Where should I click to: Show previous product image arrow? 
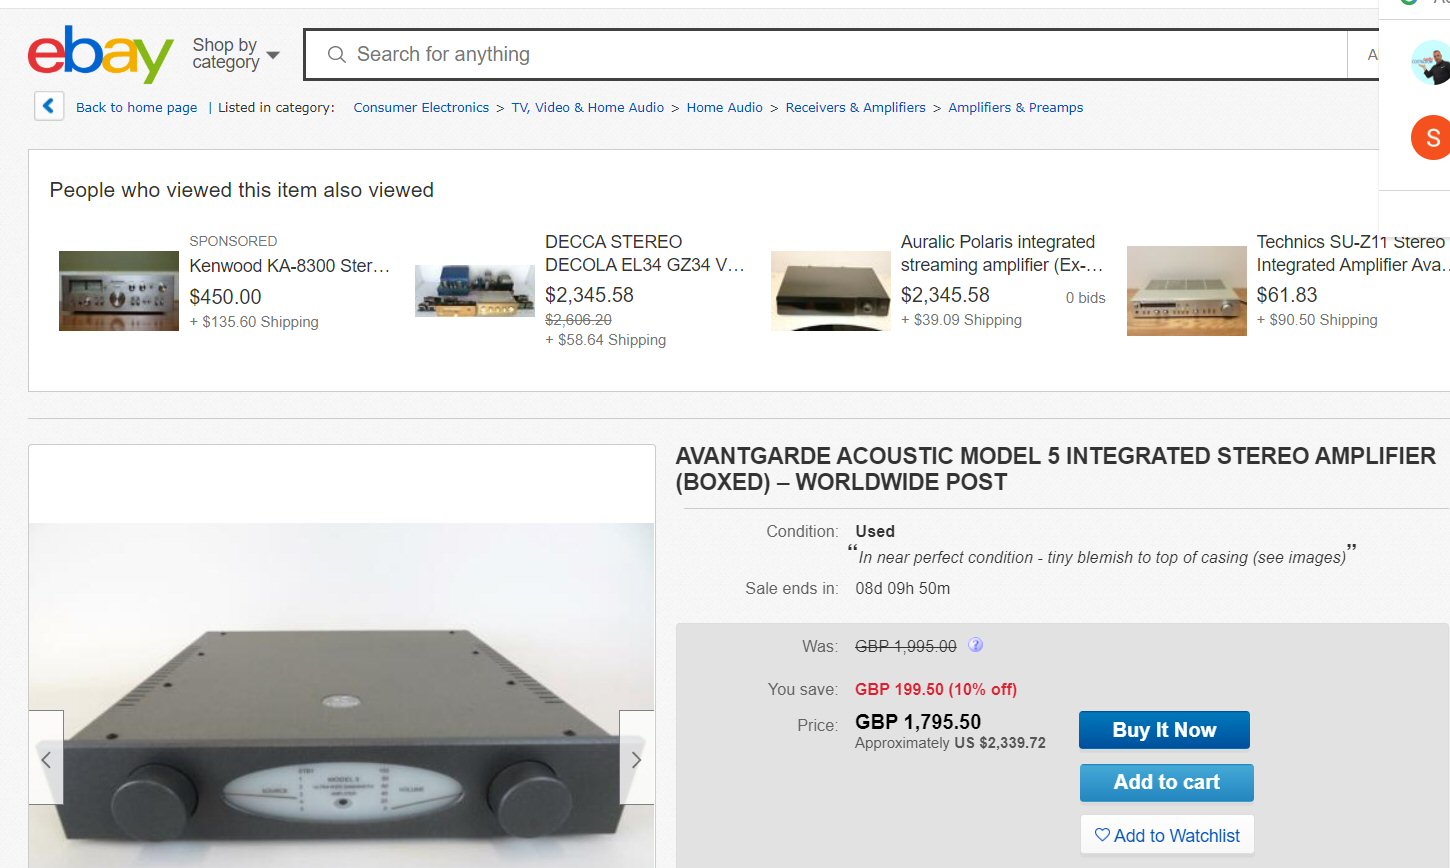click(46, 759)
